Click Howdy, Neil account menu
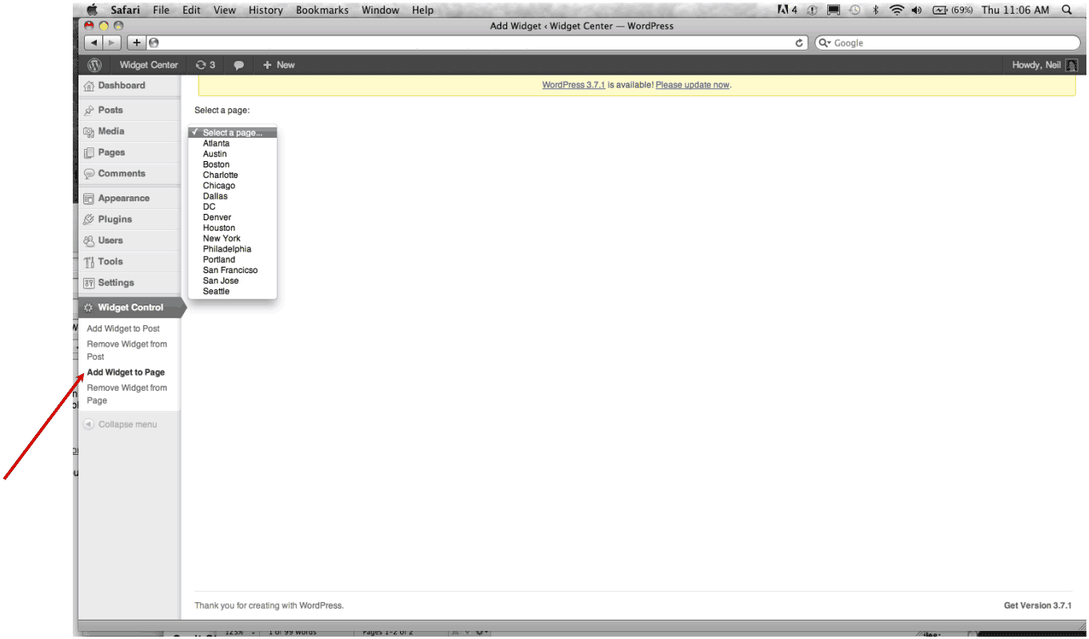Image resolution: width=1089 pixels, height=639 pixels. coord(1036,65)
